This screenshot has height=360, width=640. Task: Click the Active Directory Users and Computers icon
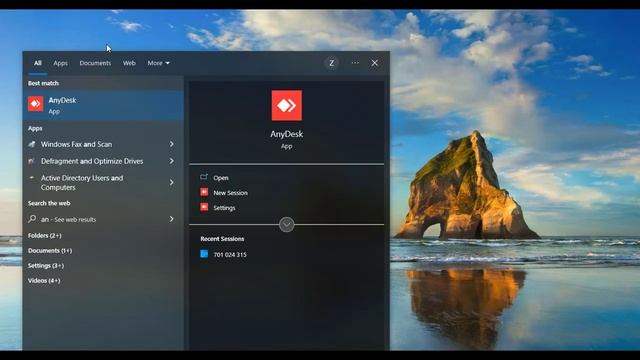(x=32, y=178)
